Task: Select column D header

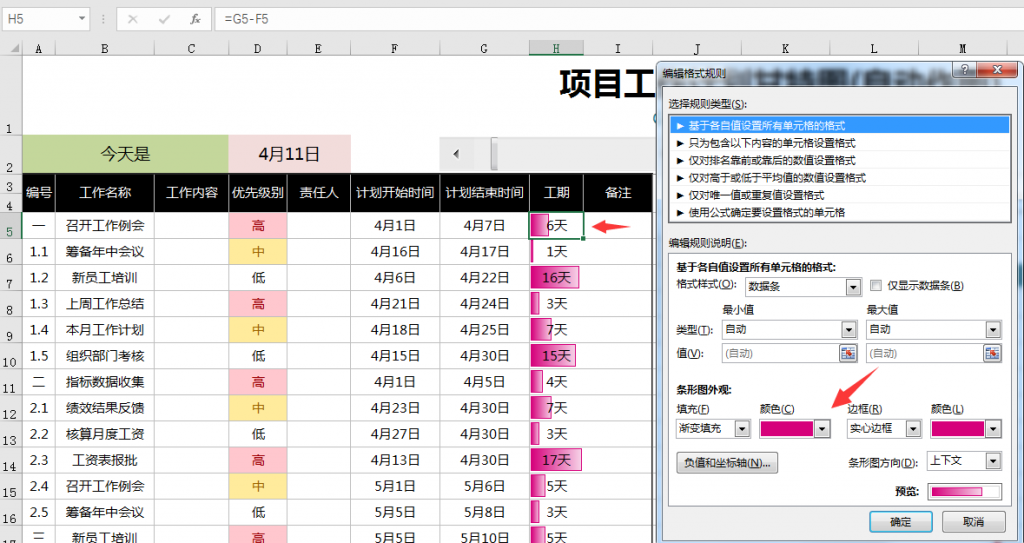Action: 258,48
